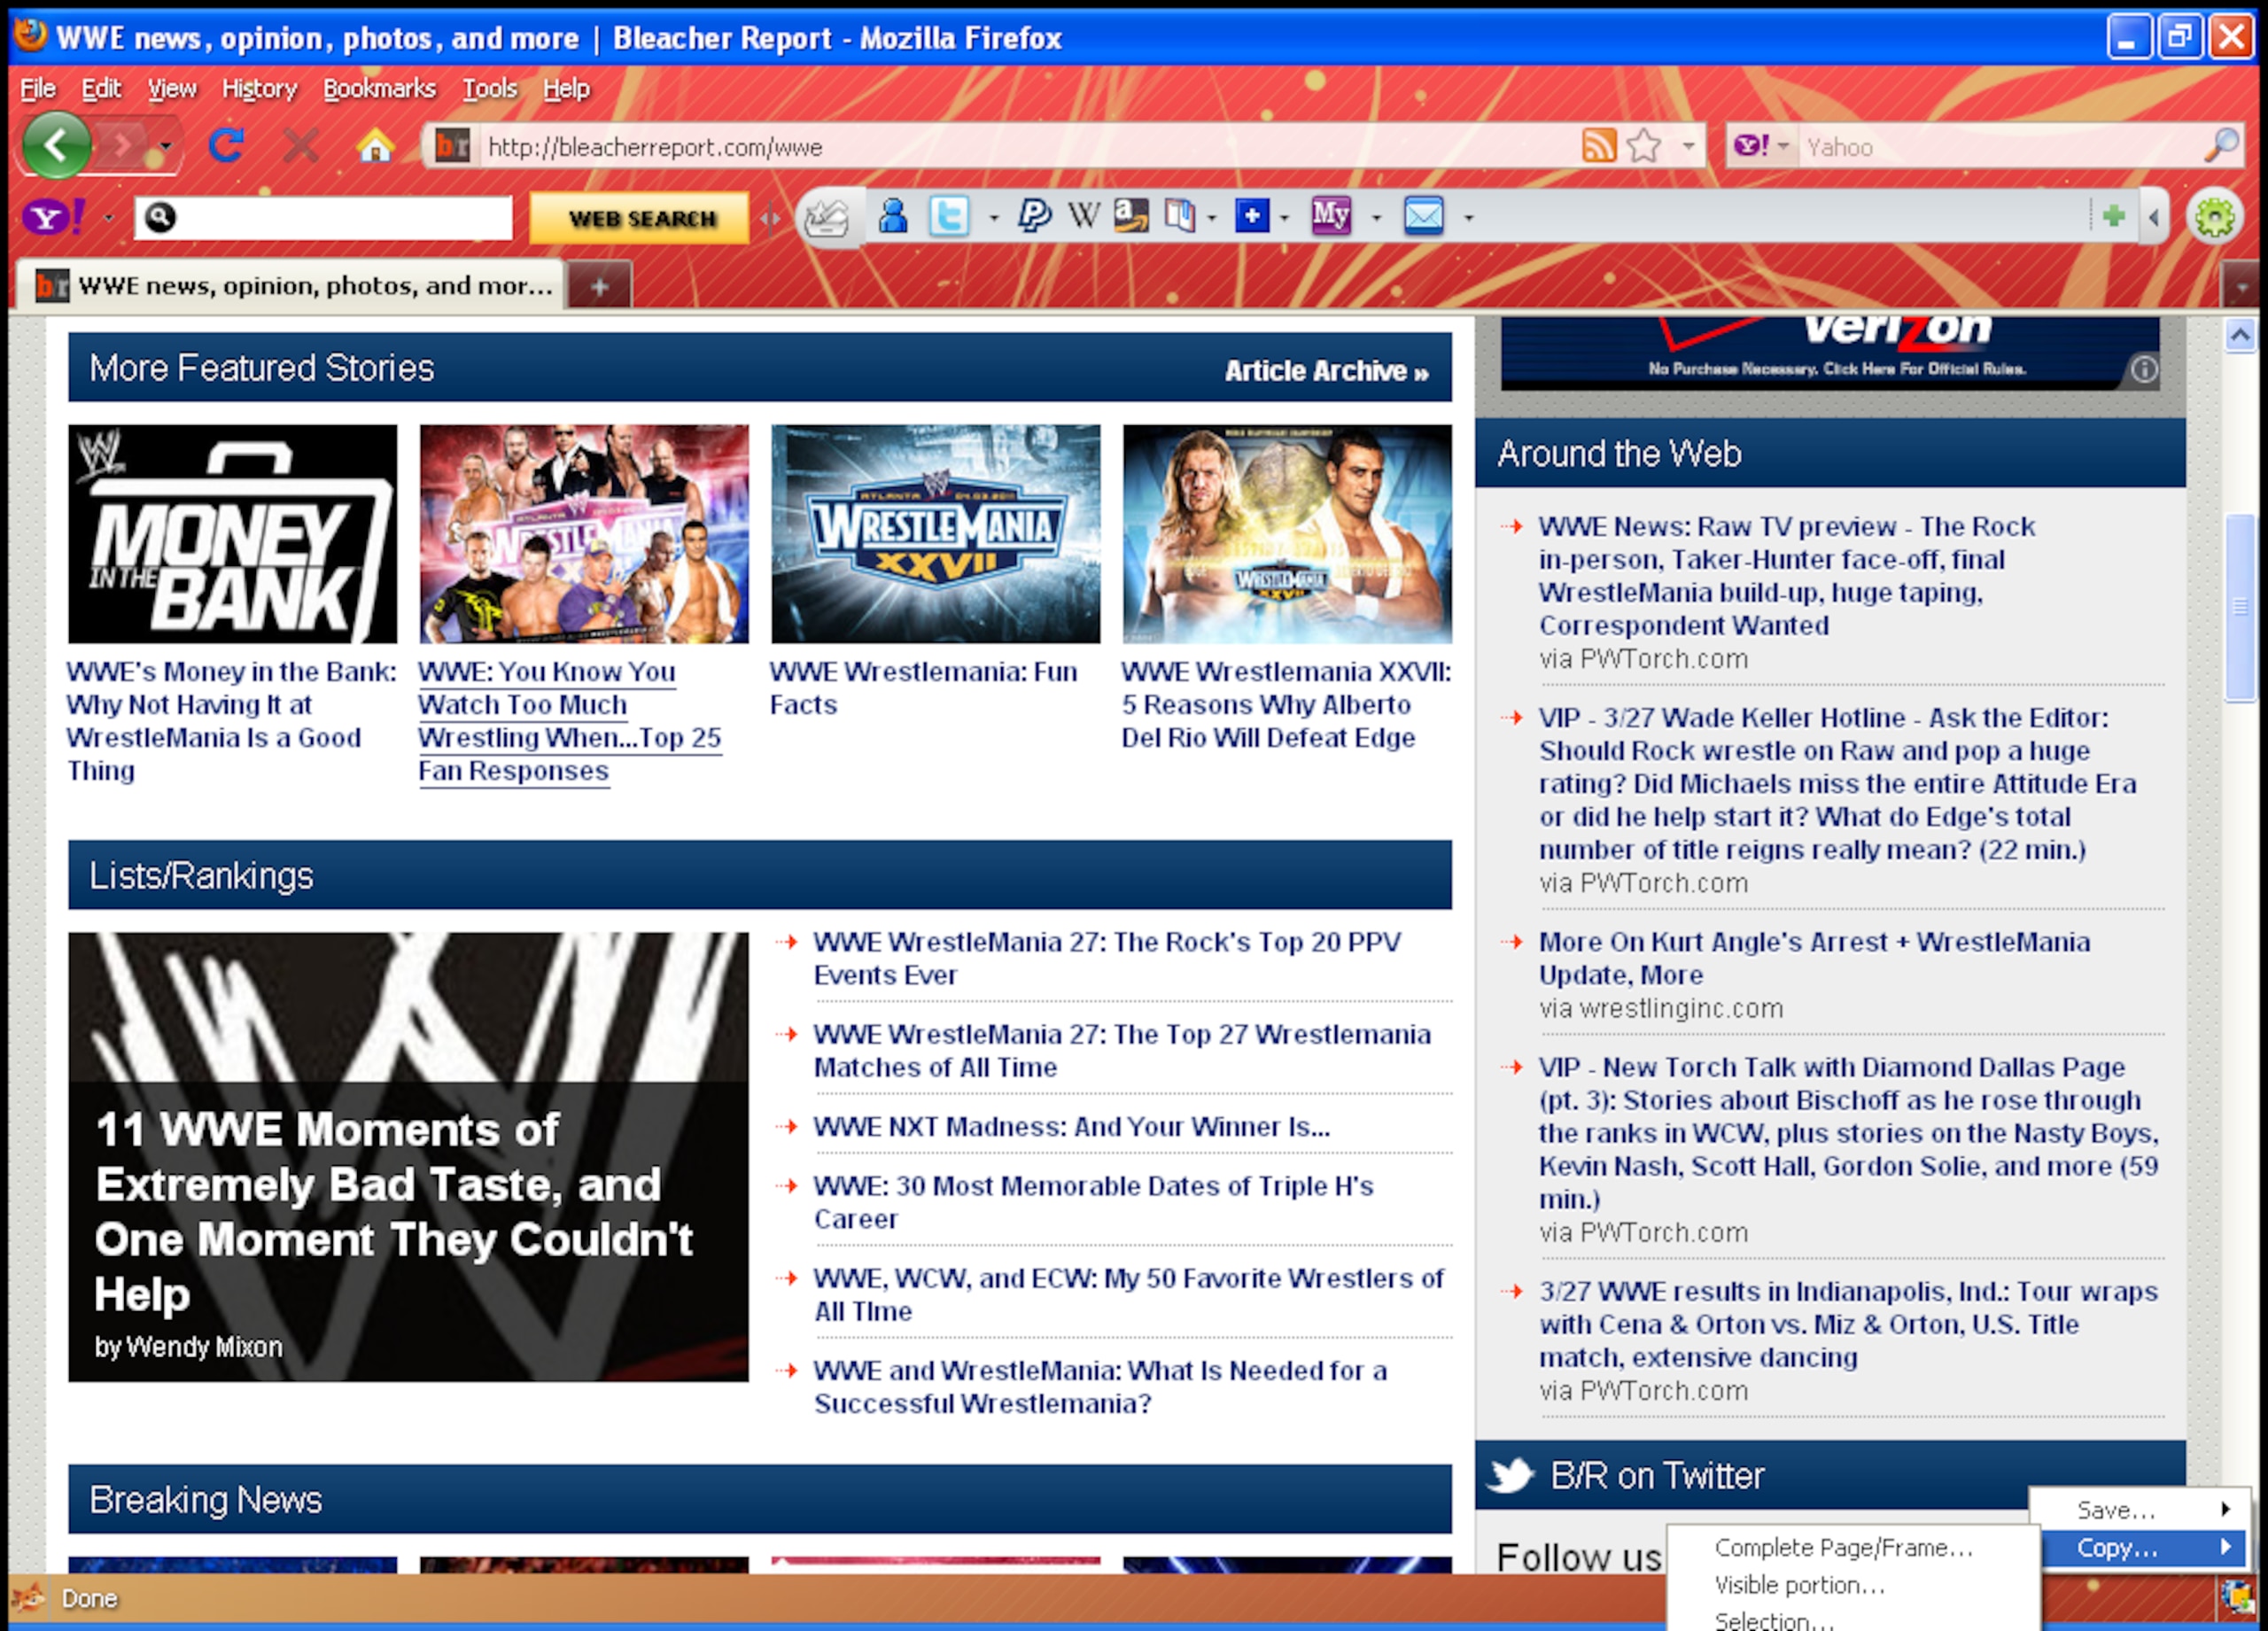Open the purple My toolbar icon
2268x1631 pixels.
[x=1331, y=216]
